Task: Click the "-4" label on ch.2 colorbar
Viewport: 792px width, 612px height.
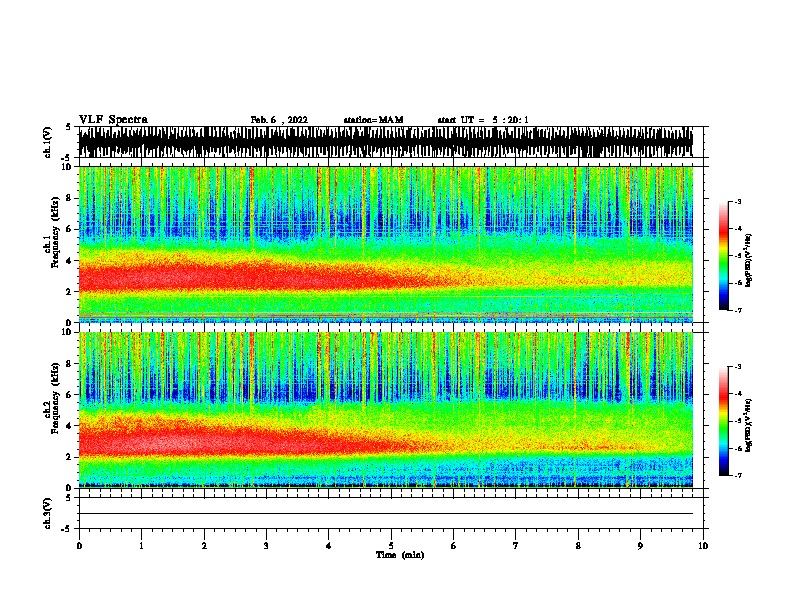Action: [737, 394]
